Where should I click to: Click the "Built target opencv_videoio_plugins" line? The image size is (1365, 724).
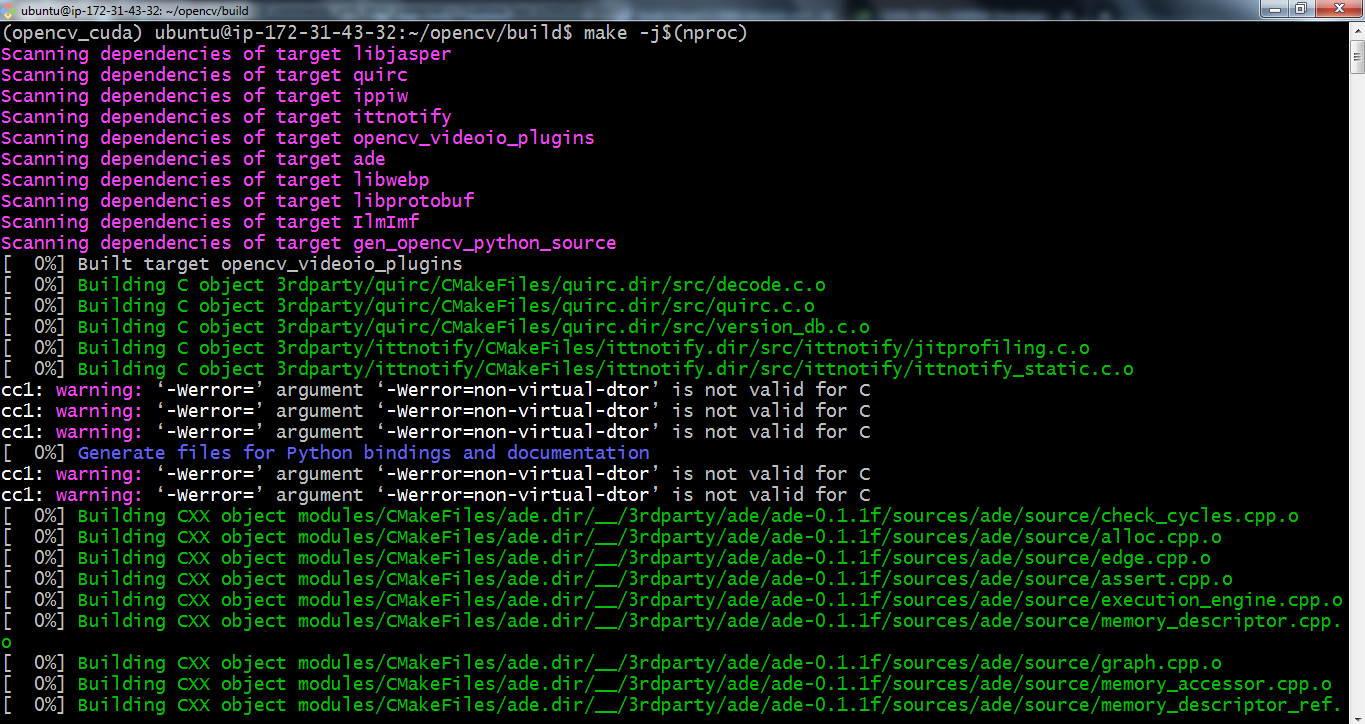pyautogui.click(x=232, y=264)
